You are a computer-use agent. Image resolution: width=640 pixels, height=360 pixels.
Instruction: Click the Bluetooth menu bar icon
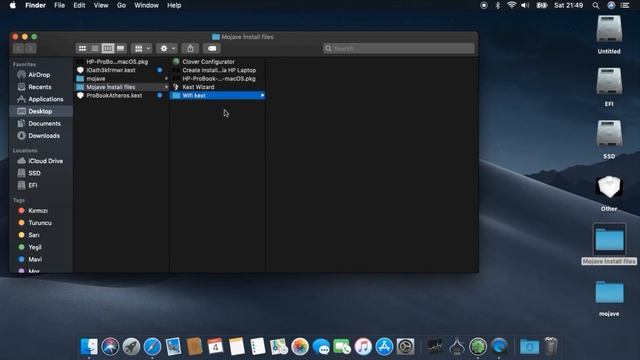point(498,5)
